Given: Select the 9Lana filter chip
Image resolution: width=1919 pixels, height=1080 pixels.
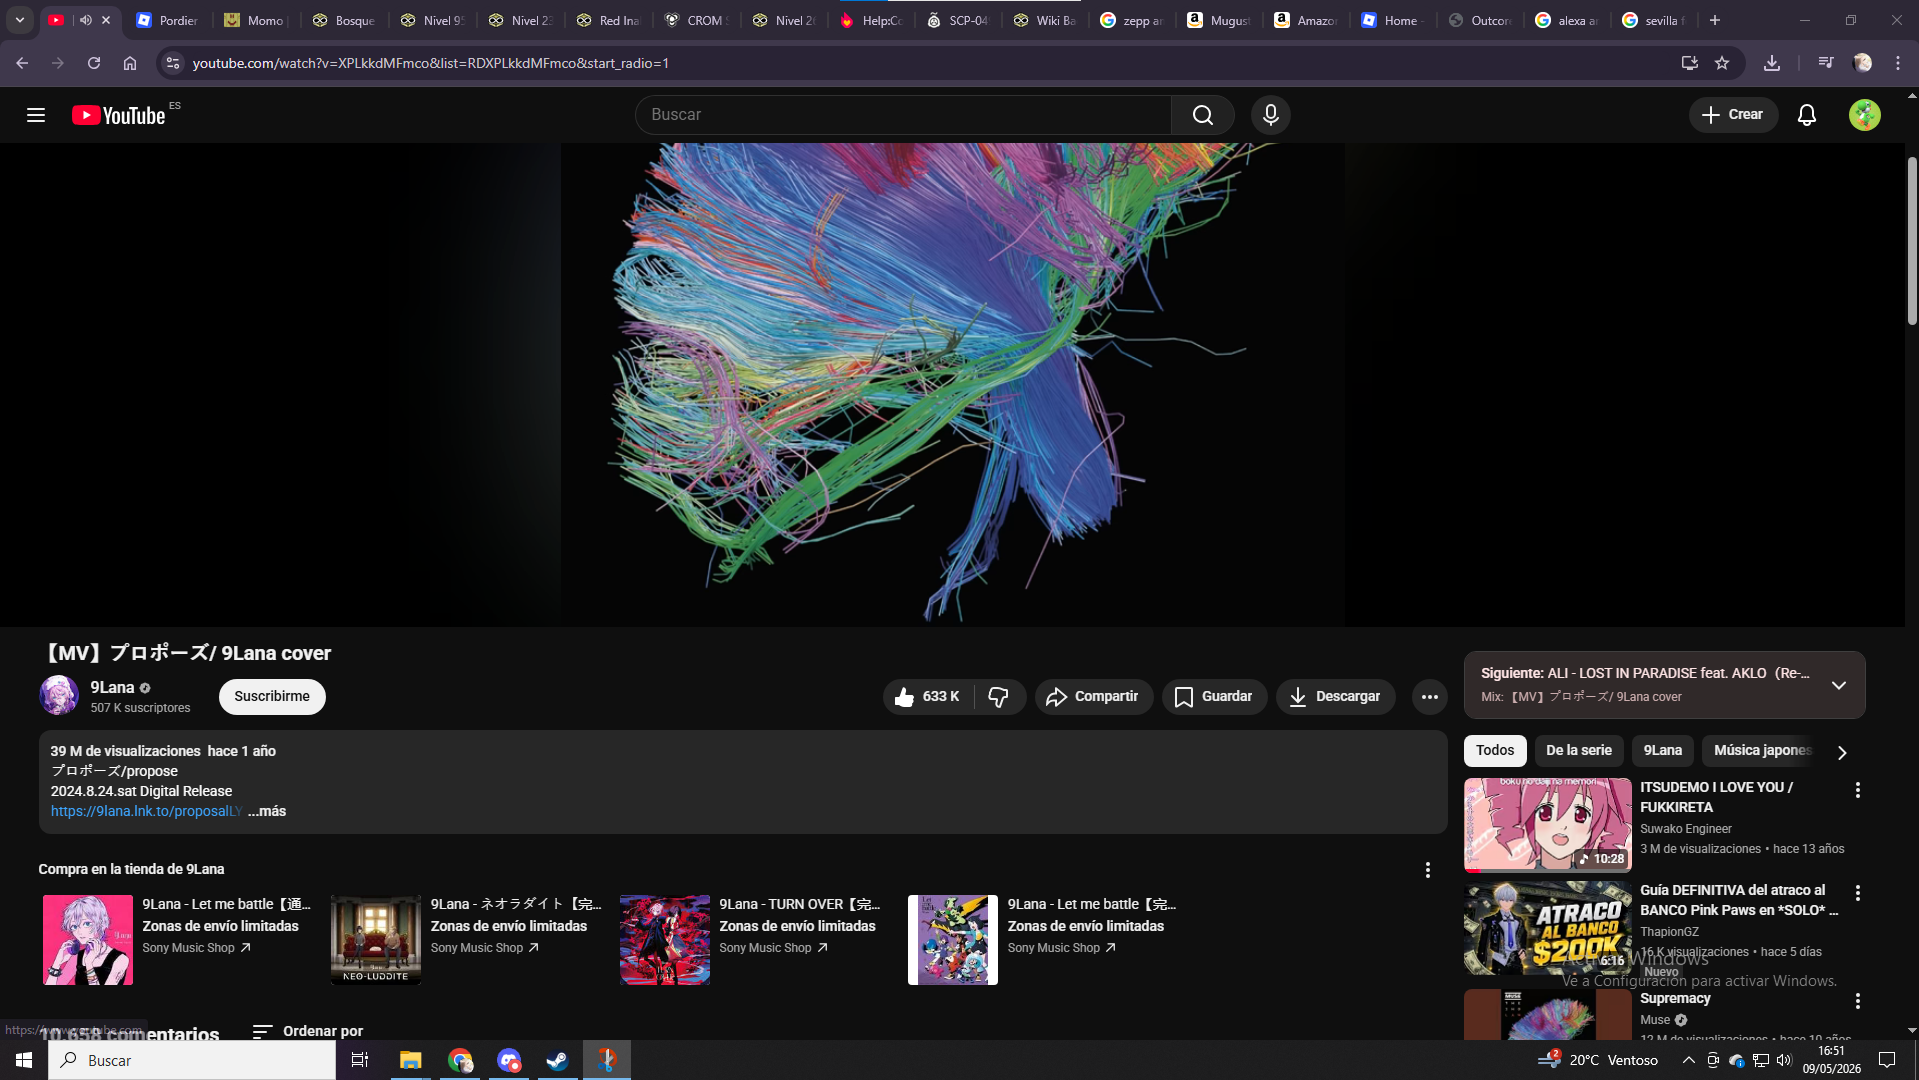Looking at the screenshot, I should 1663,751.
